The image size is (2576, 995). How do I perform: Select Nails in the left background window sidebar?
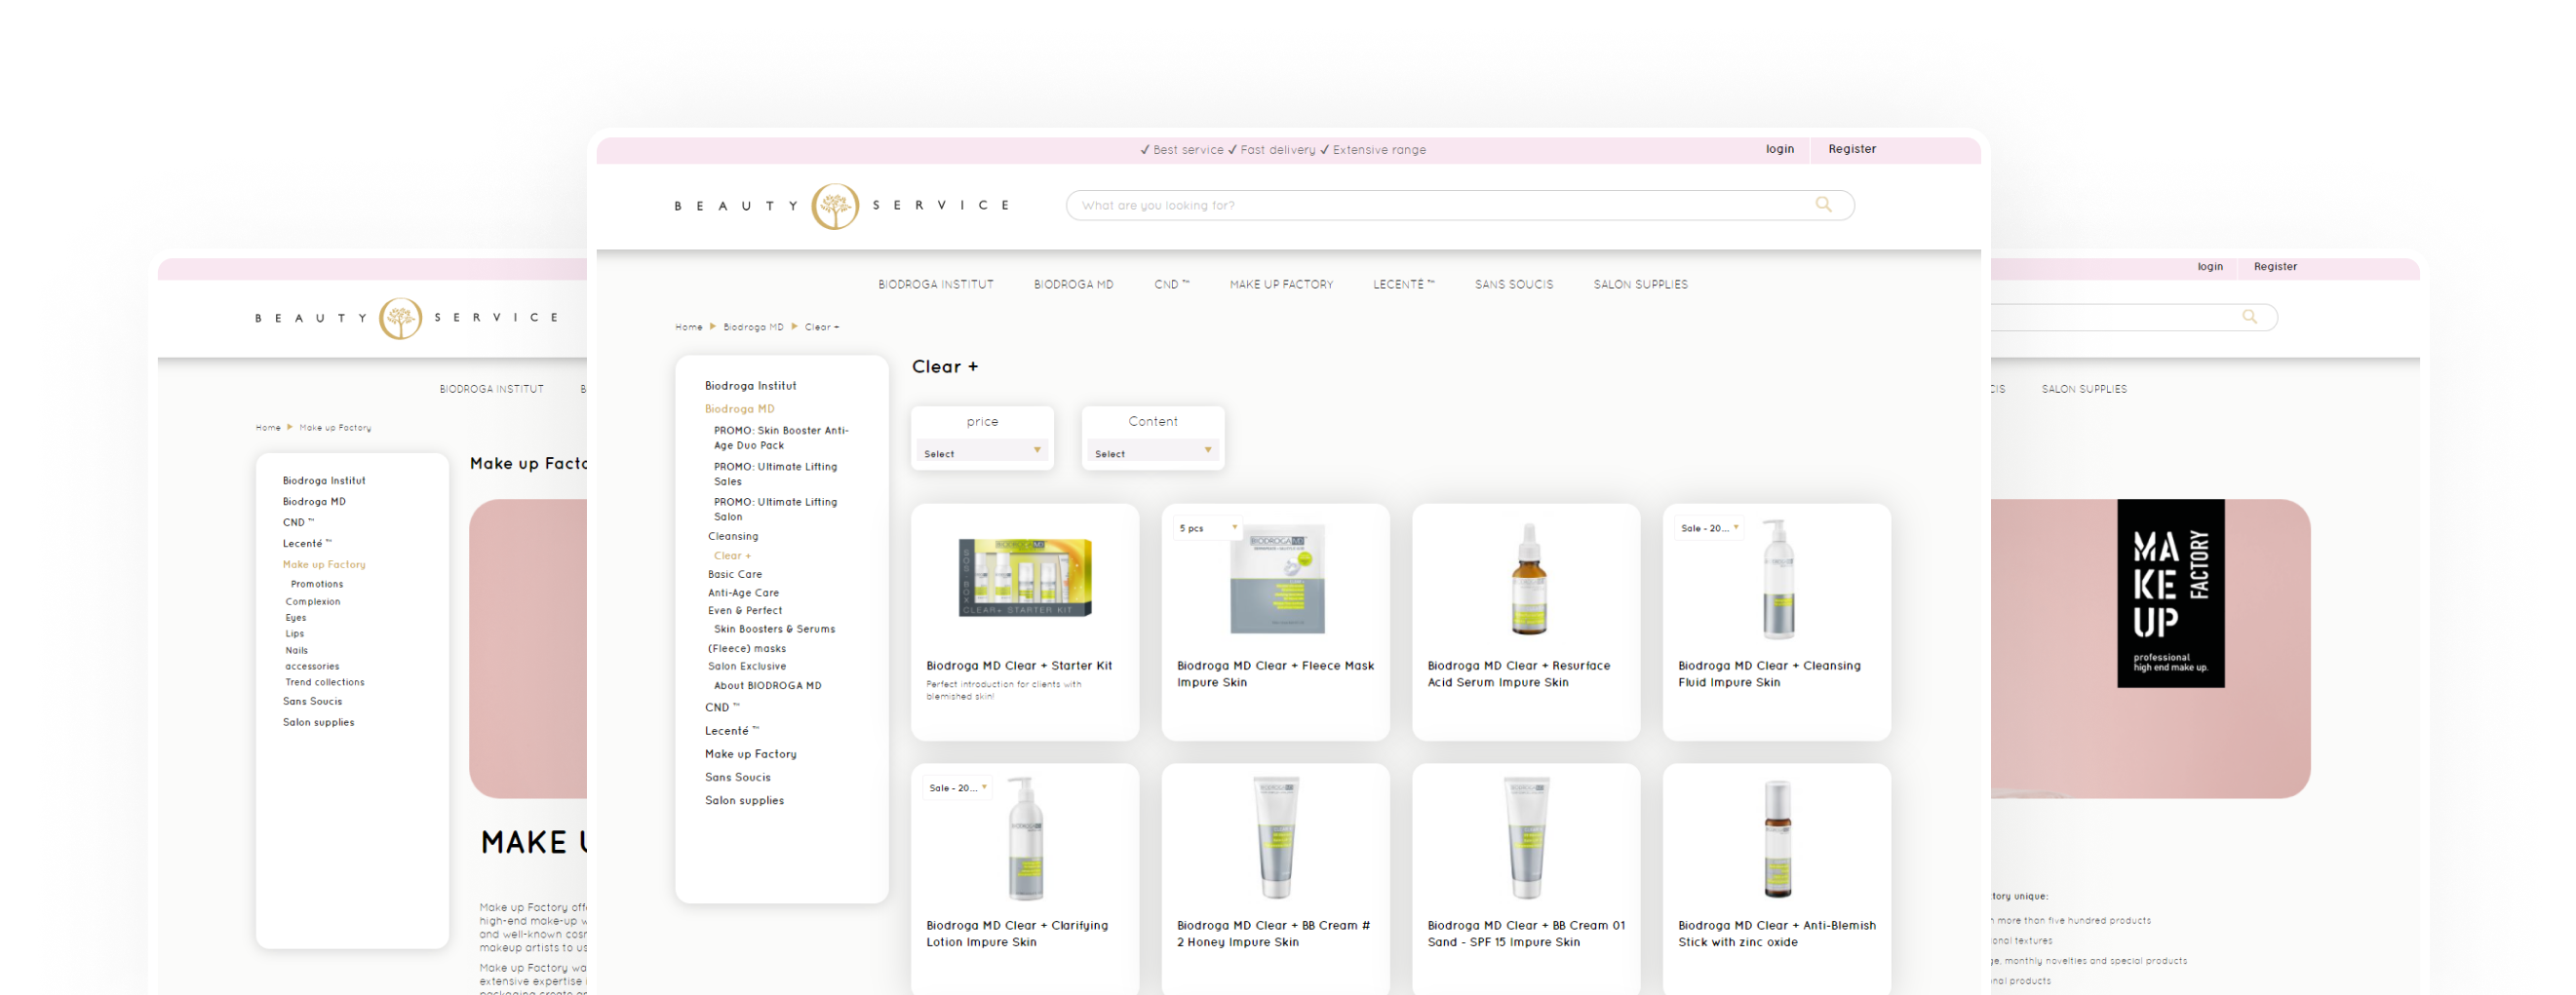click(296, 650)
